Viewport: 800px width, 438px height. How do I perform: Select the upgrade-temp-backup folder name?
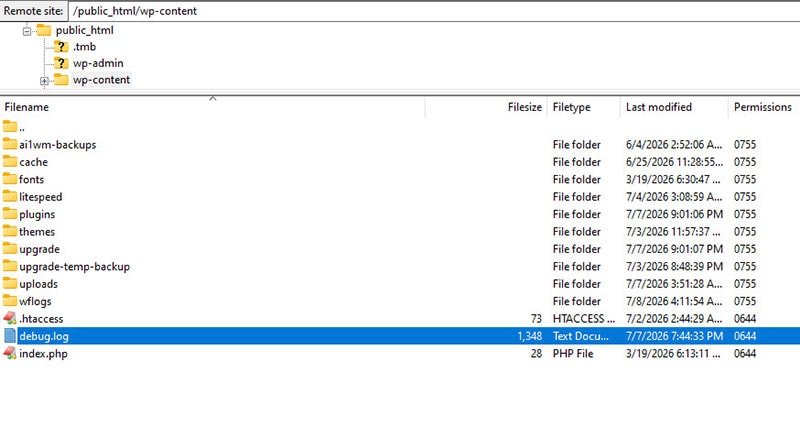click(74, 267)
